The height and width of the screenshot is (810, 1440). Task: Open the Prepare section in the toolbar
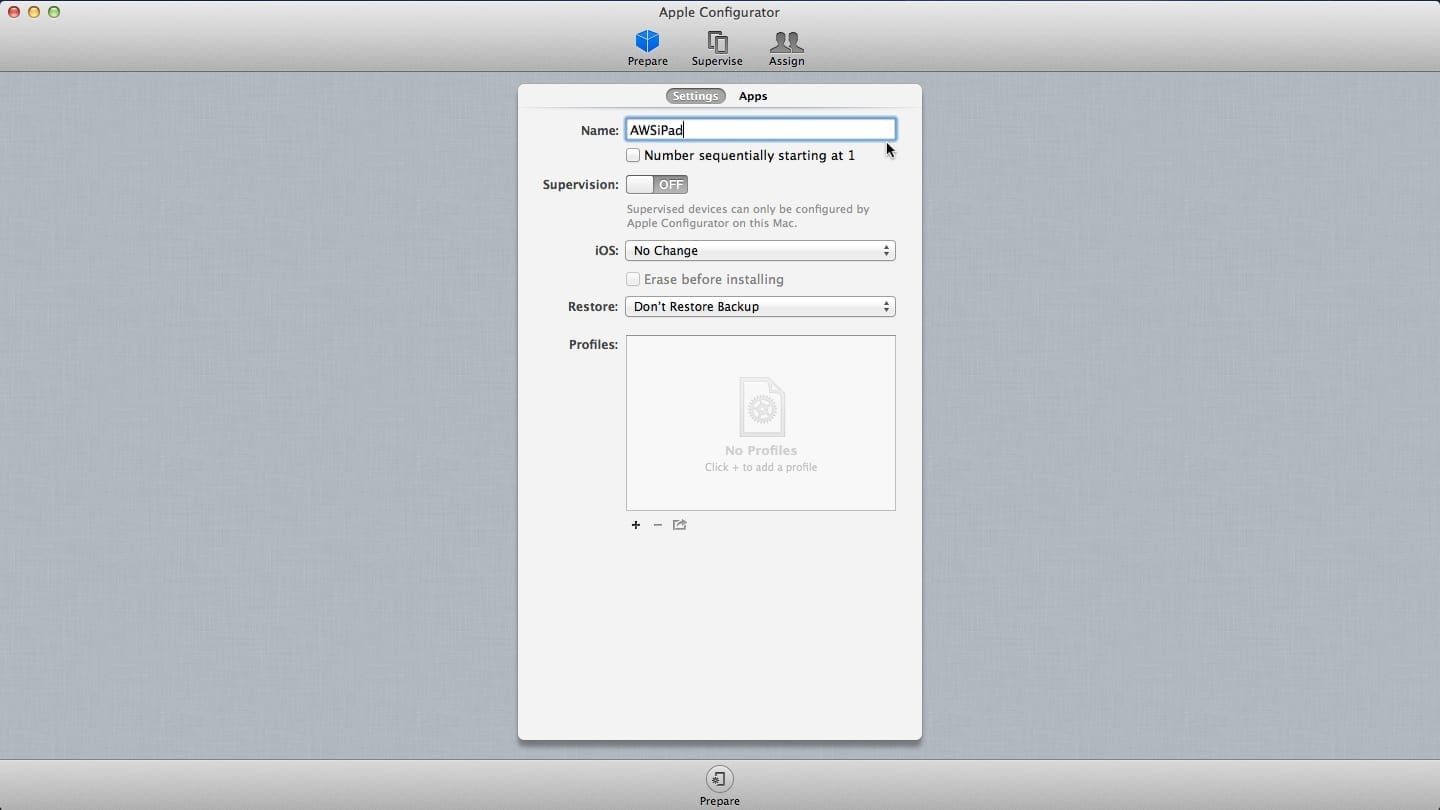click(x=647, y=47)
